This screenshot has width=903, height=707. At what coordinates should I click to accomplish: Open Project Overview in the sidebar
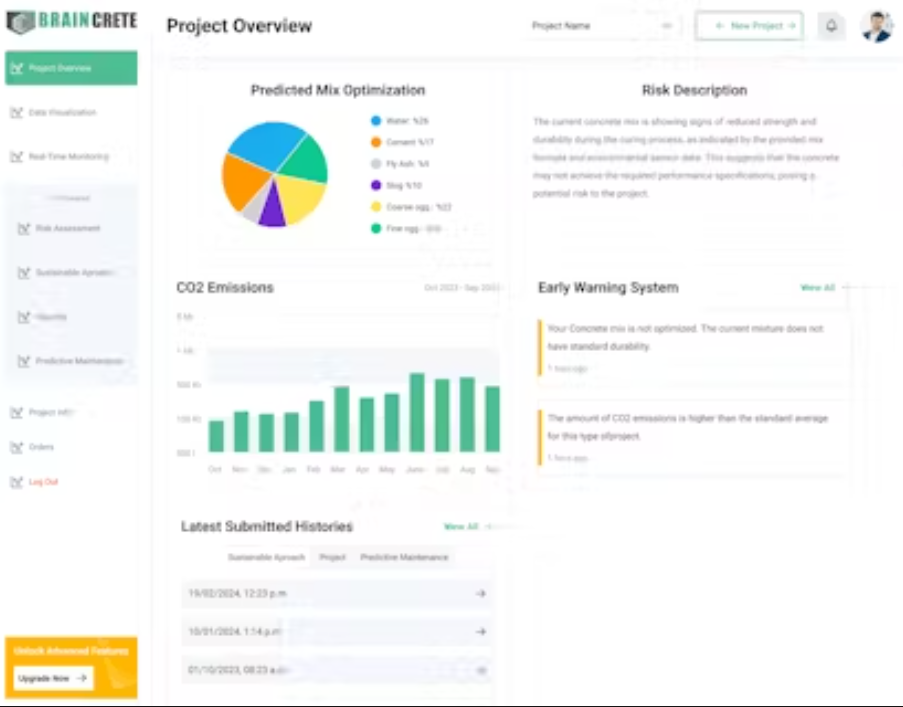(71, 68)
